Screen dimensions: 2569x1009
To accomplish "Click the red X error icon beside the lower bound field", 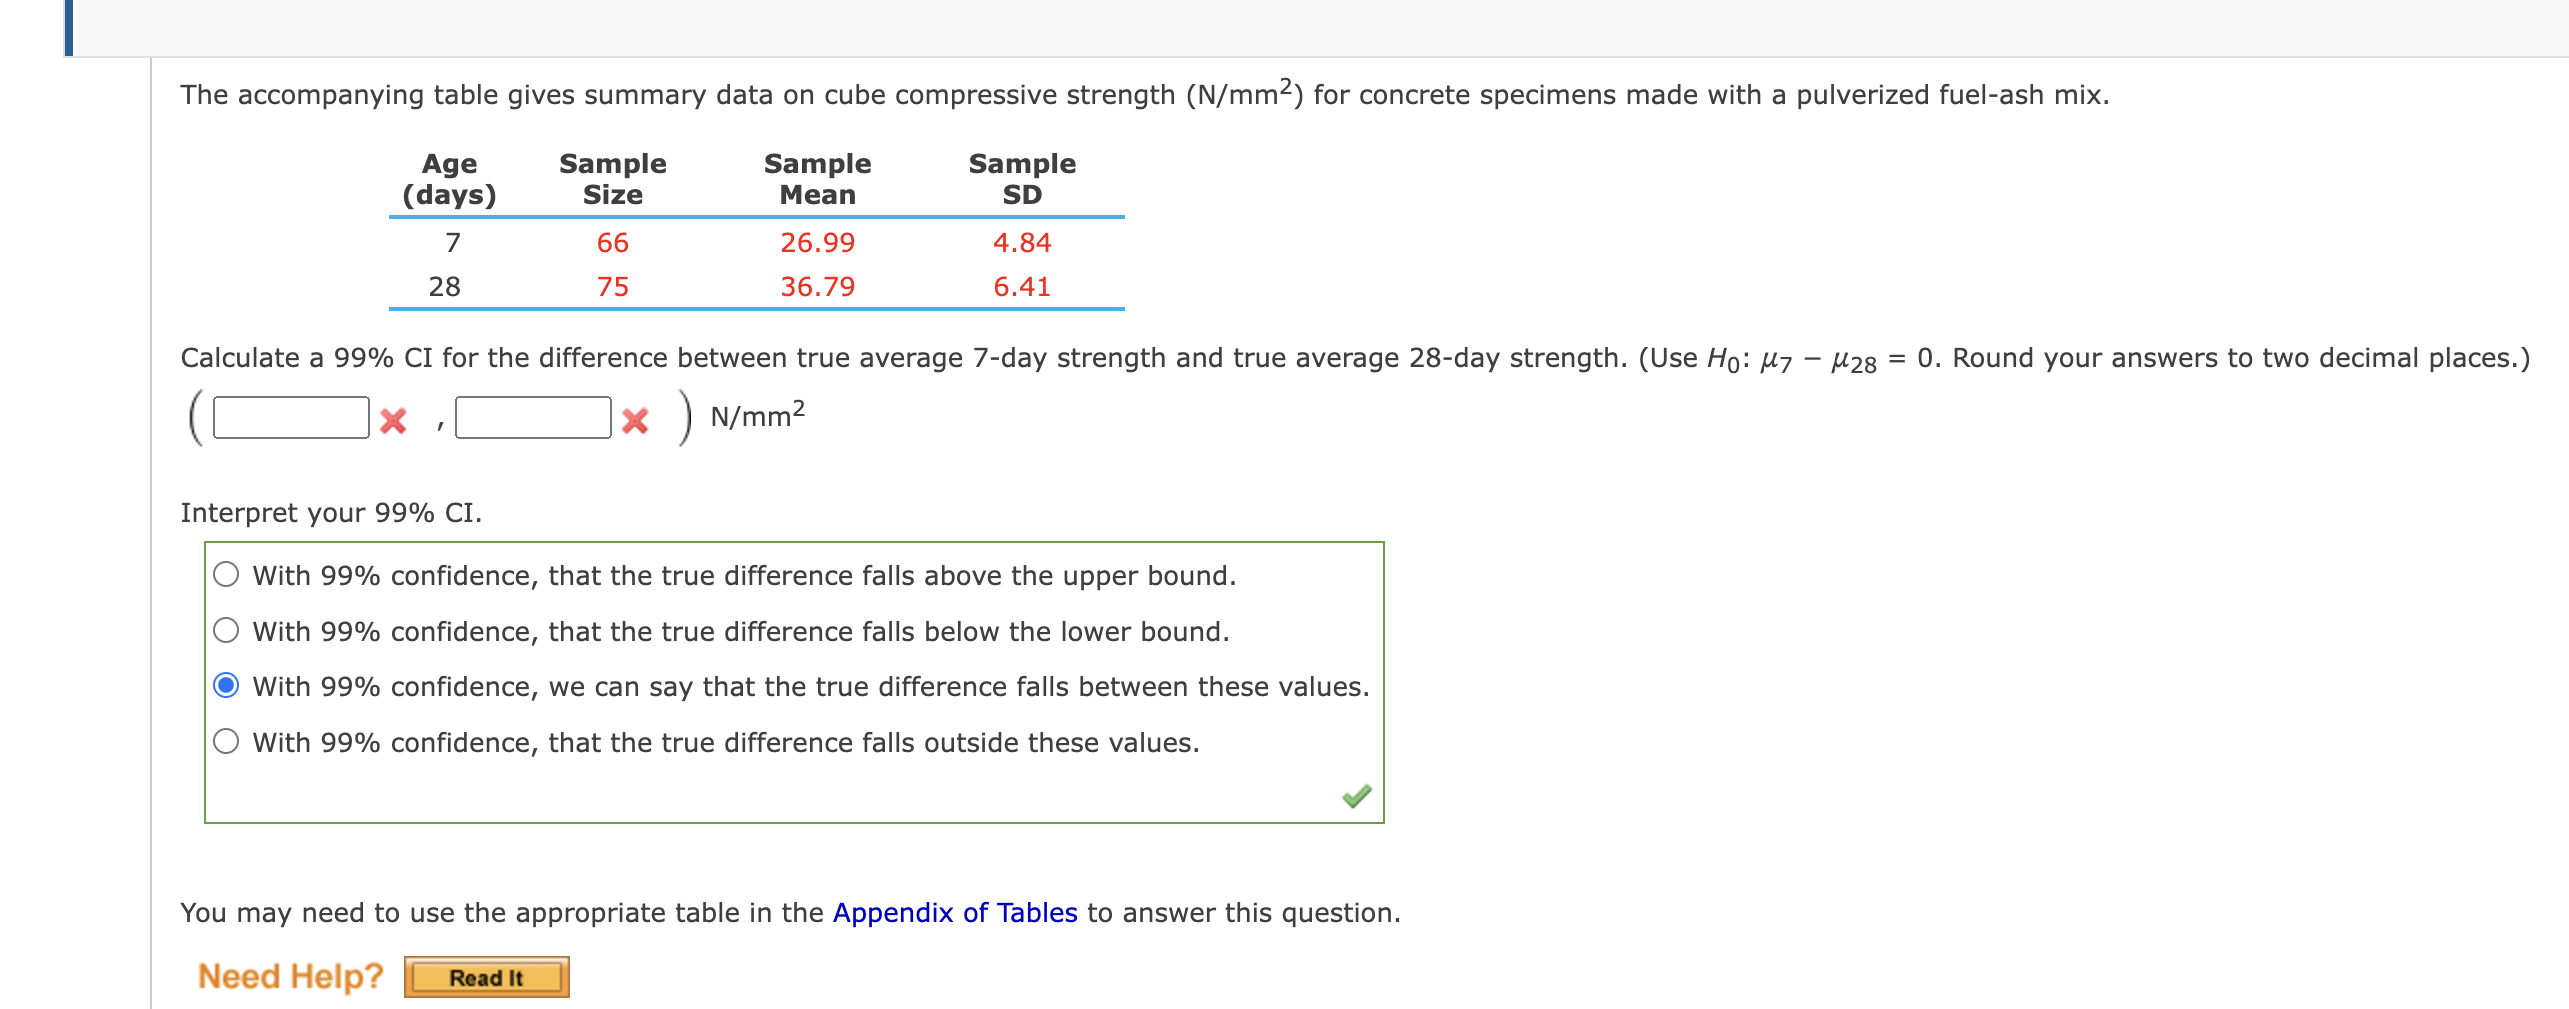I will click(x=393, y=419).
